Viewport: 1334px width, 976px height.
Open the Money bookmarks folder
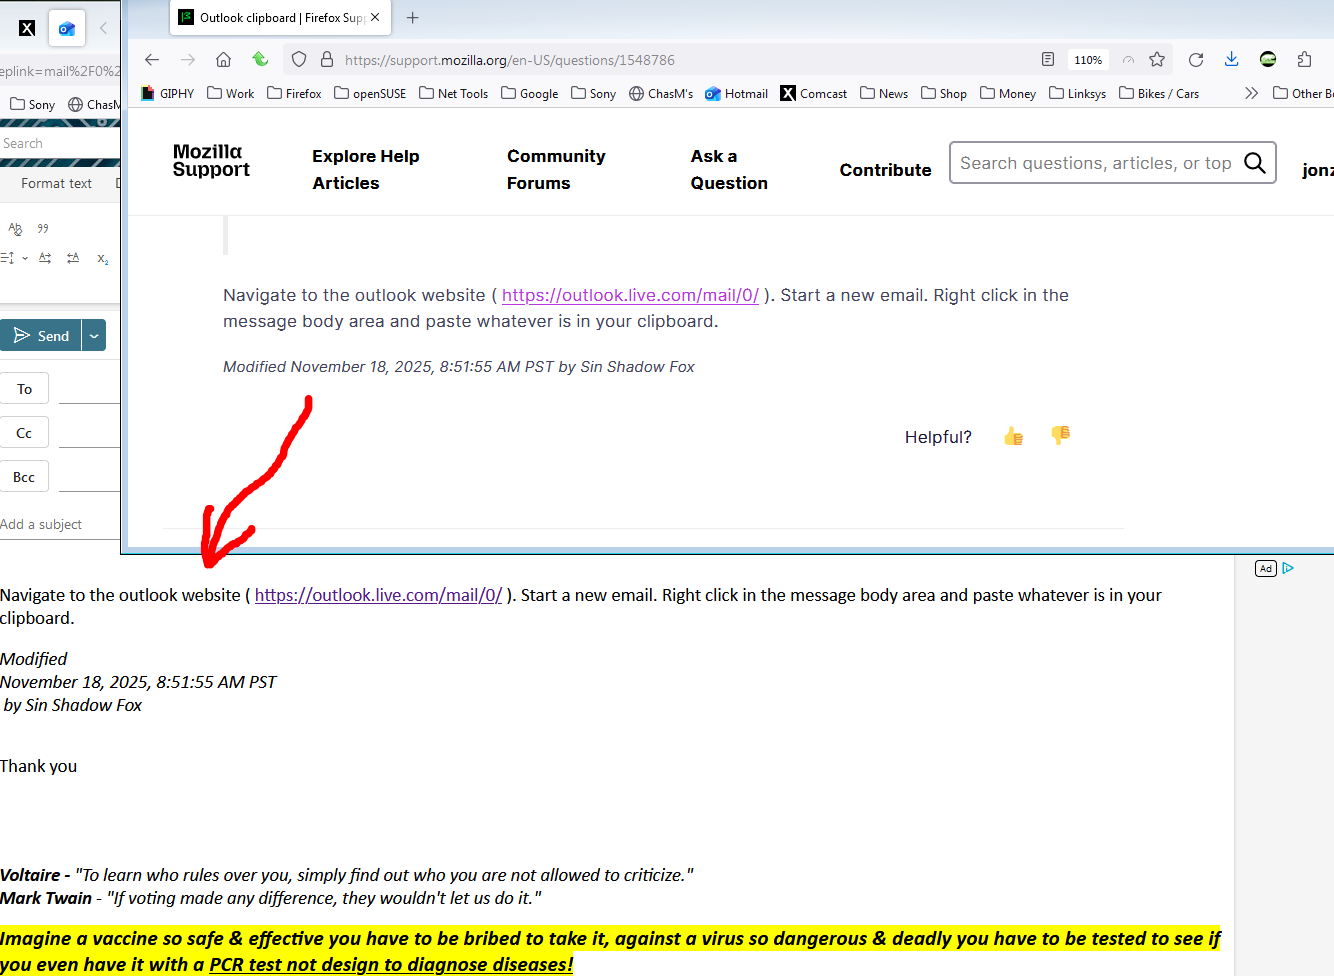coord(1008,93)
